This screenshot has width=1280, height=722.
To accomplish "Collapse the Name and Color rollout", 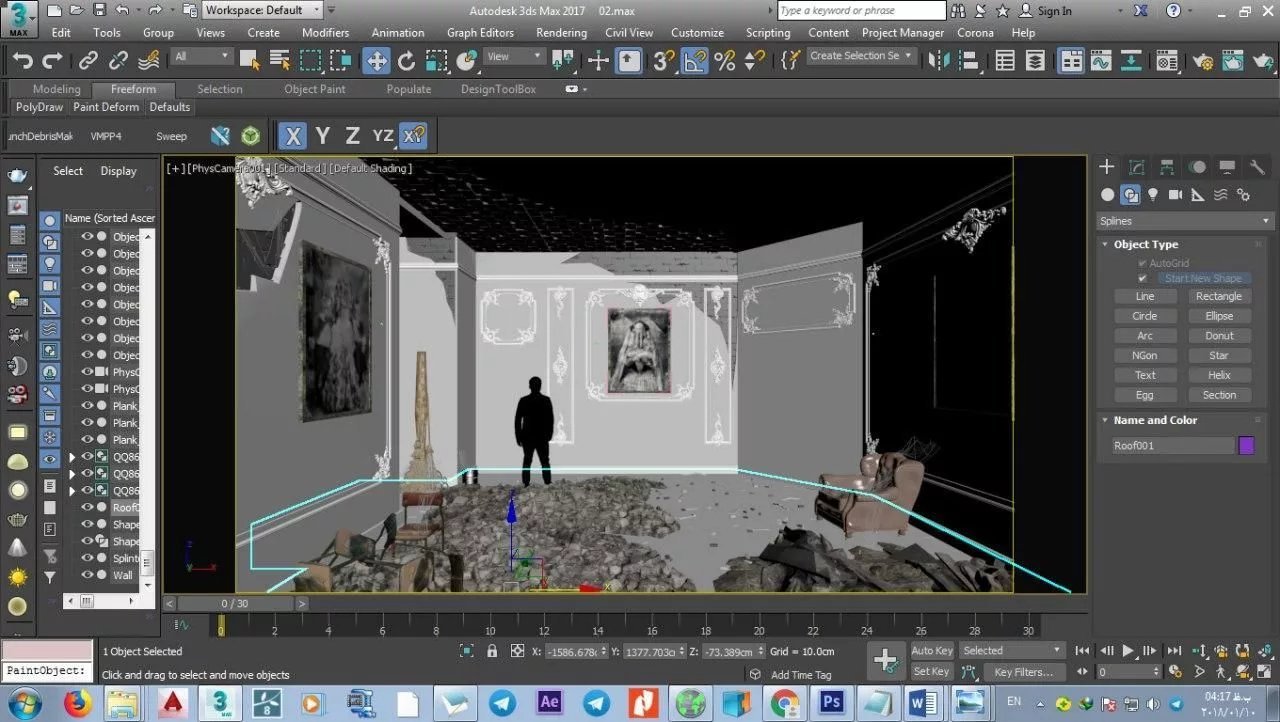I will click(x=1155, y=420).
